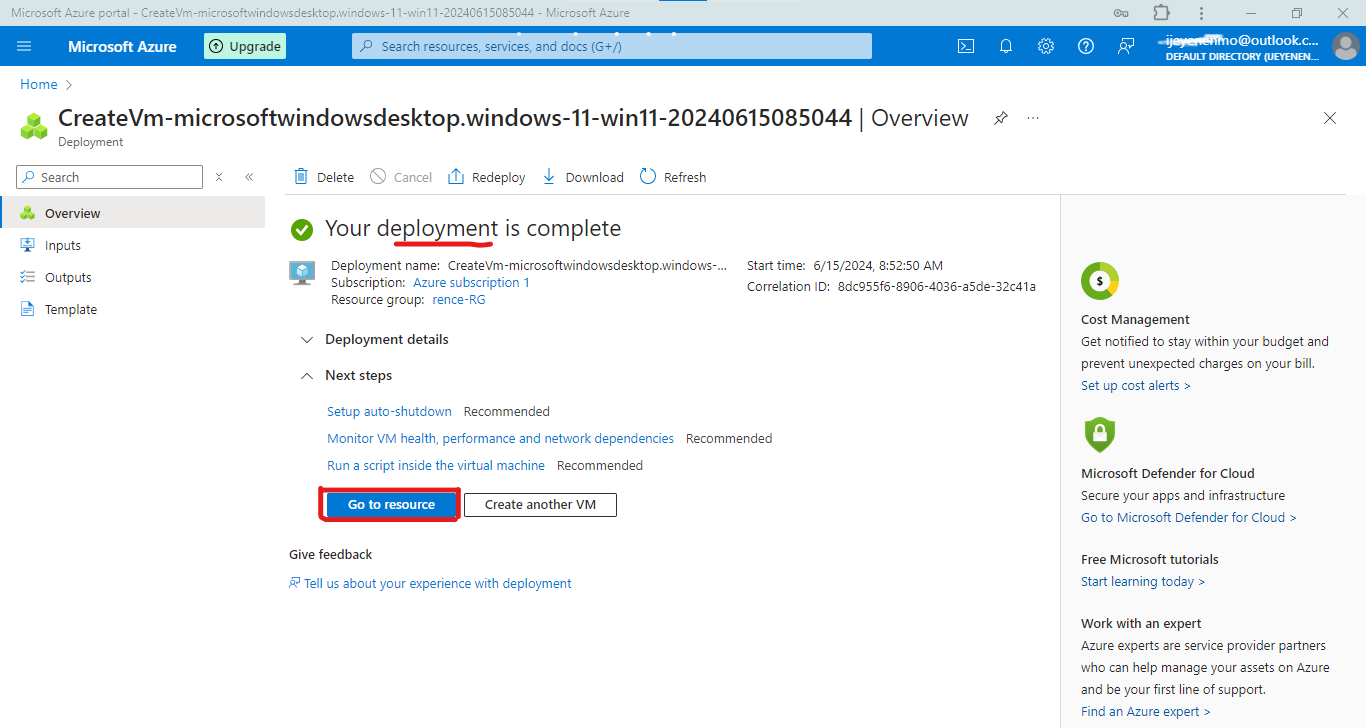Image resolution: width=1366 pixels, height=728 pixels.
Task: Click the Upgrade button
Action: (x=245, y=46)
